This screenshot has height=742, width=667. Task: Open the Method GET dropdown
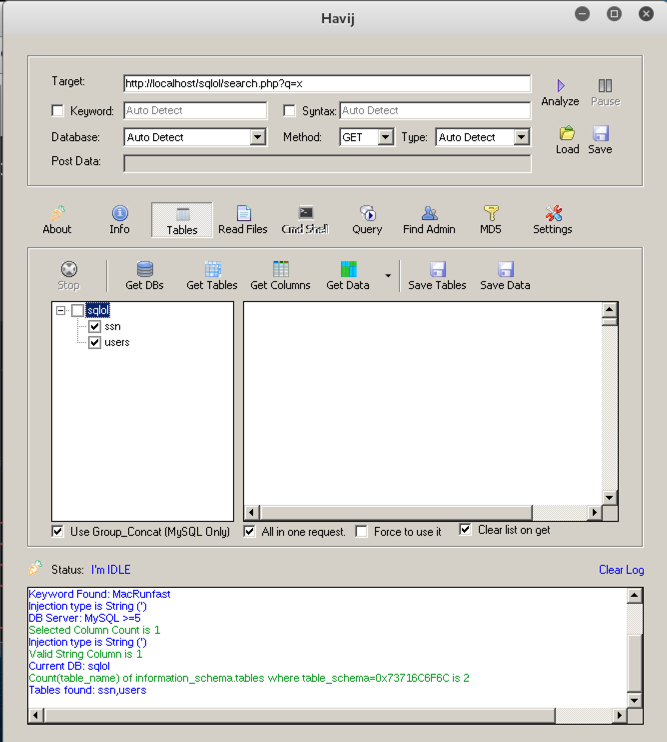click(x=386, y=137)
